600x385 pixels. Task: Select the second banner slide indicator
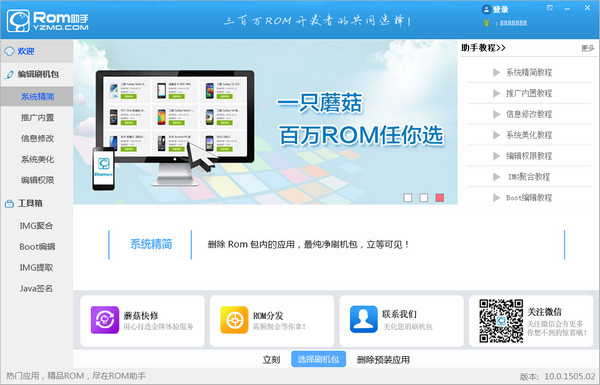pos(424,197)
